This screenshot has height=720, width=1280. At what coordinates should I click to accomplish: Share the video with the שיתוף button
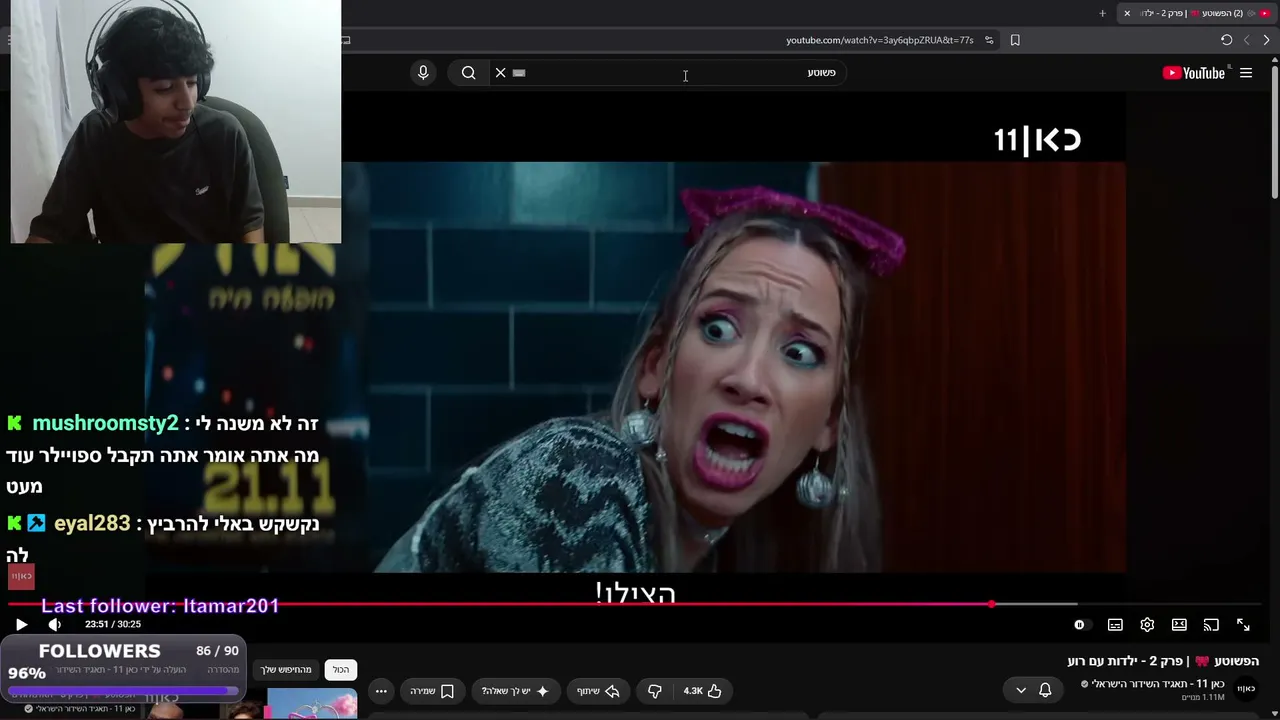[598, 691]
